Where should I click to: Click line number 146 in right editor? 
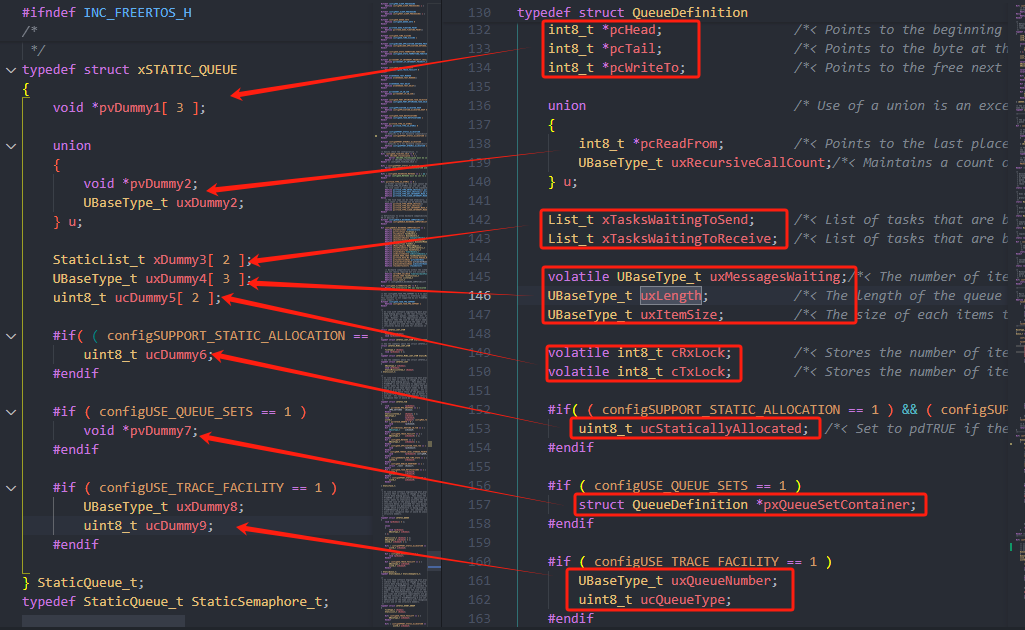pyautogui.click(x=479, y=296)
